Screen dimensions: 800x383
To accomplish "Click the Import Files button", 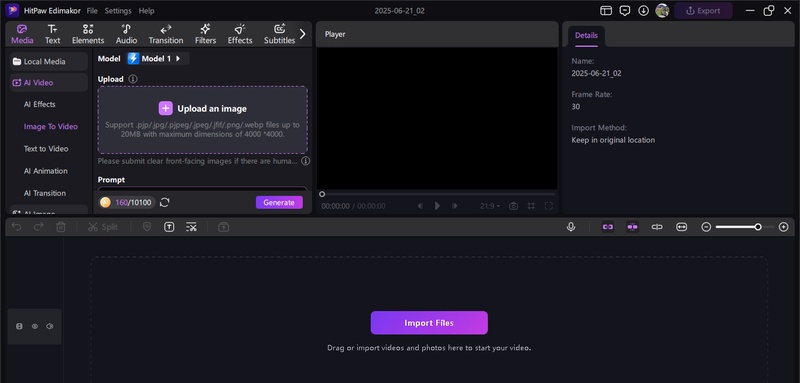I will [x=429, y=323].
